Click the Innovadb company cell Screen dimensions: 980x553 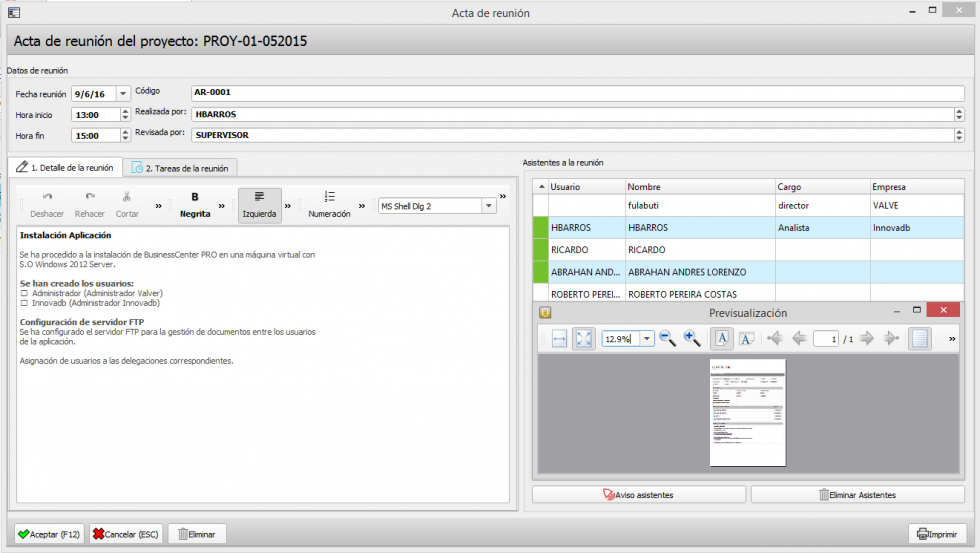[917, 227]
